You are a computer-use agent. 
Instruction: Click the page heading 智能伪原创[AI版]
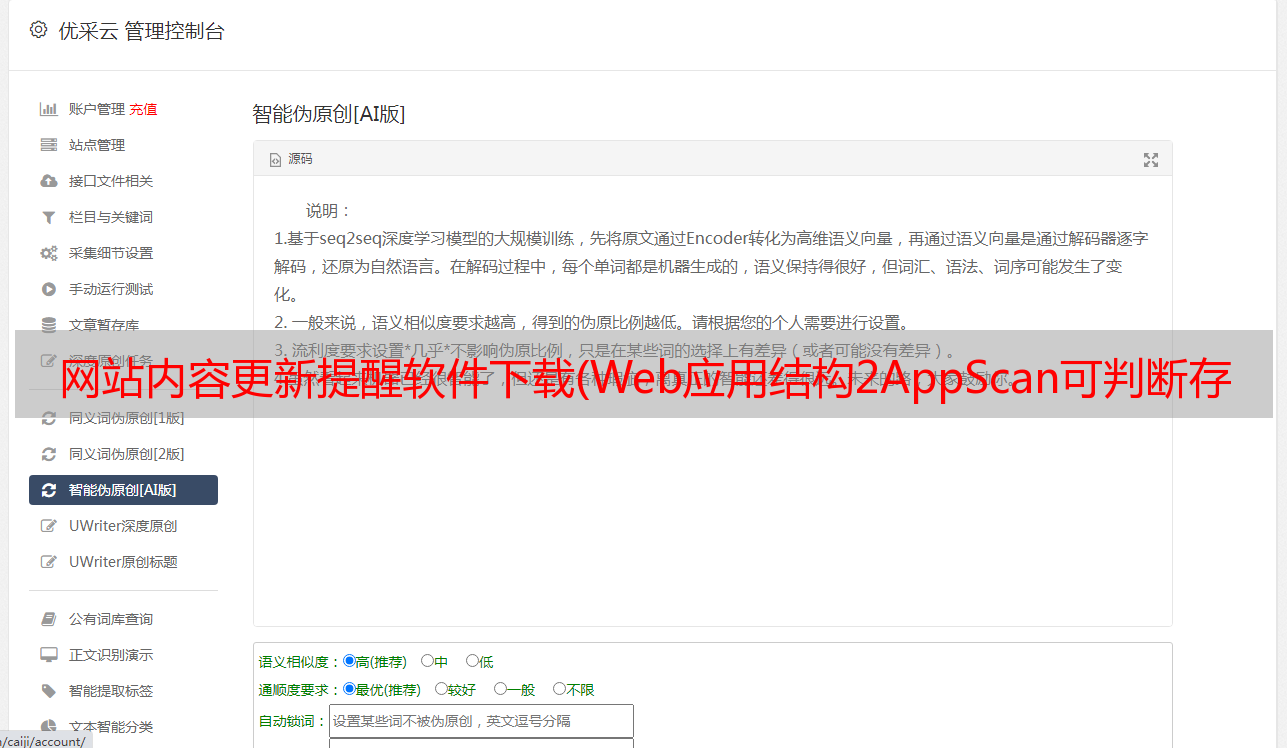tap(328, 114)
